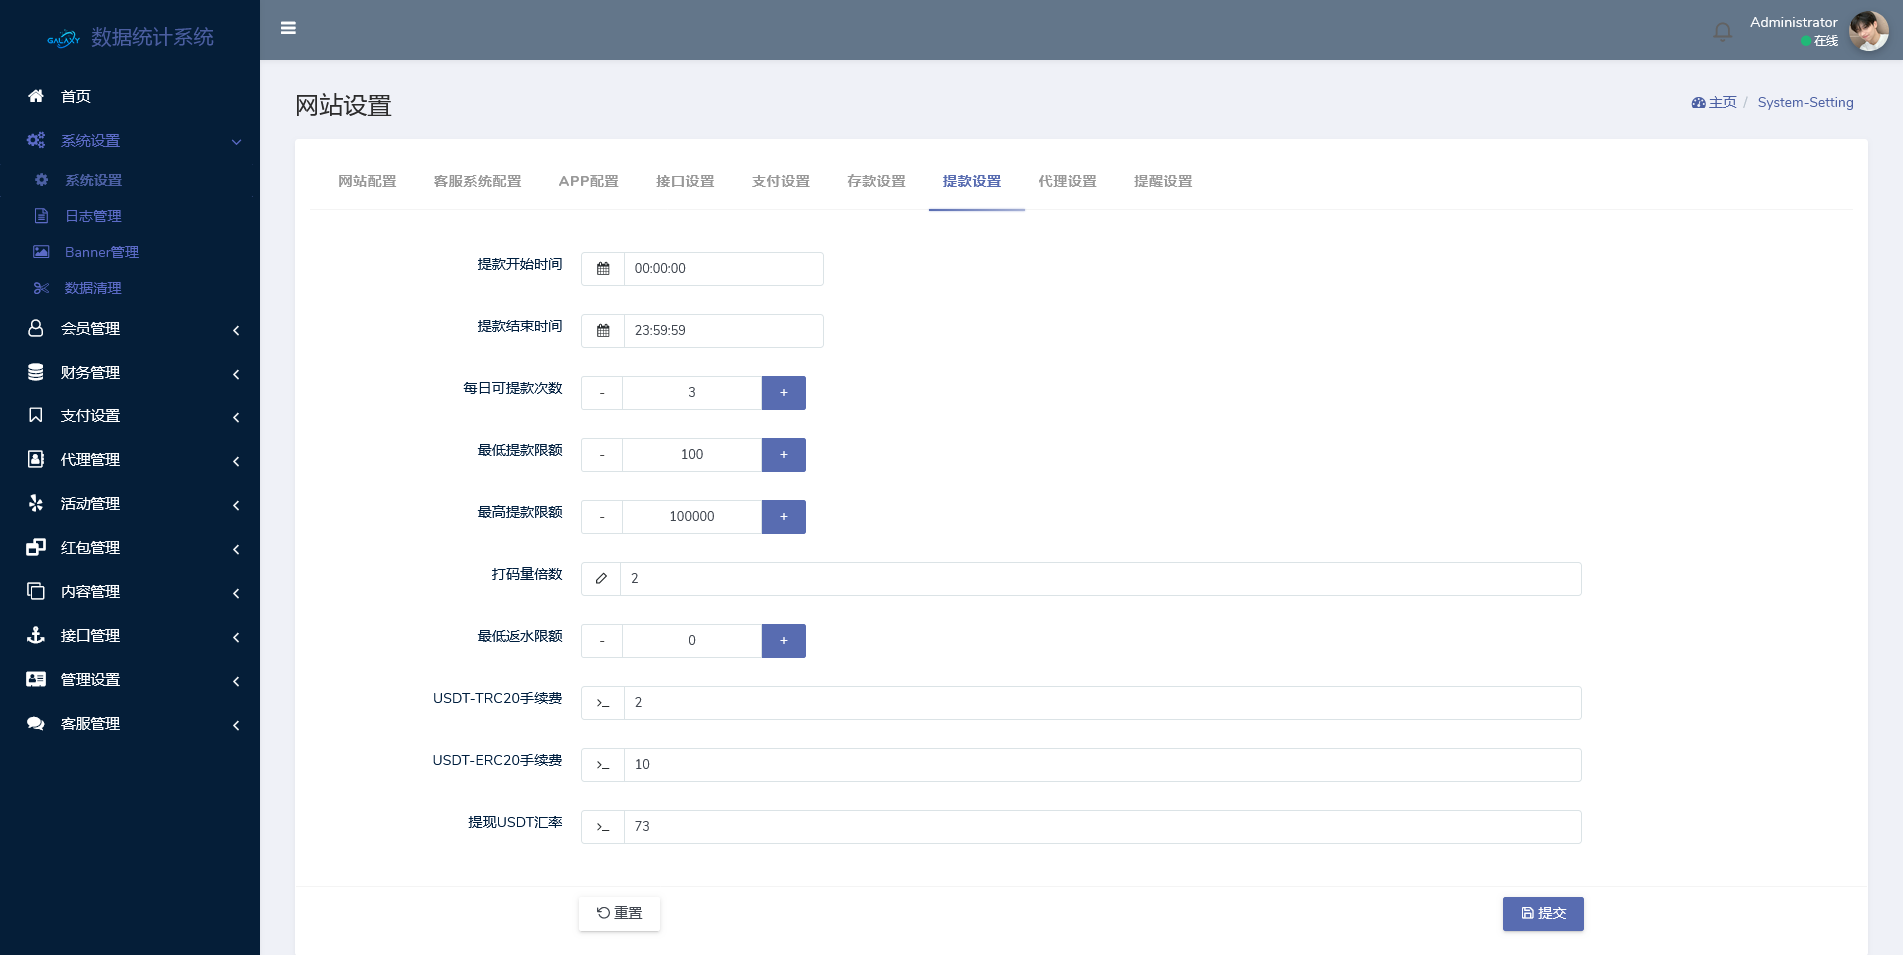
Task: Click terminal icon next to USDT-TRC20手续费
Action: coord(603,703)
